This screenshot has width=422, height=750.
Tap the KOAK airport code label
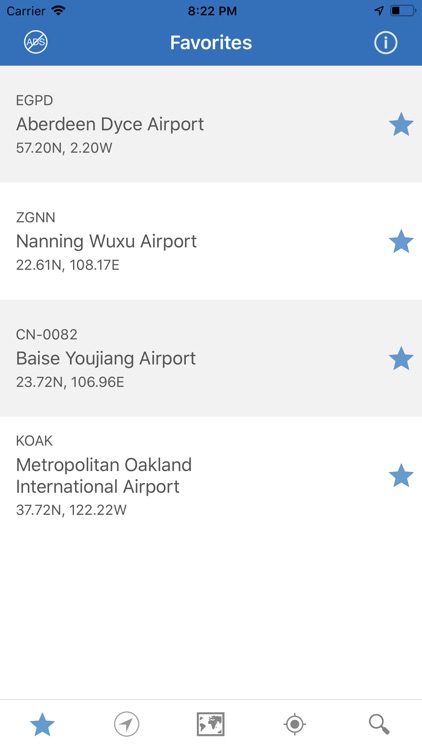click(34, 441)
